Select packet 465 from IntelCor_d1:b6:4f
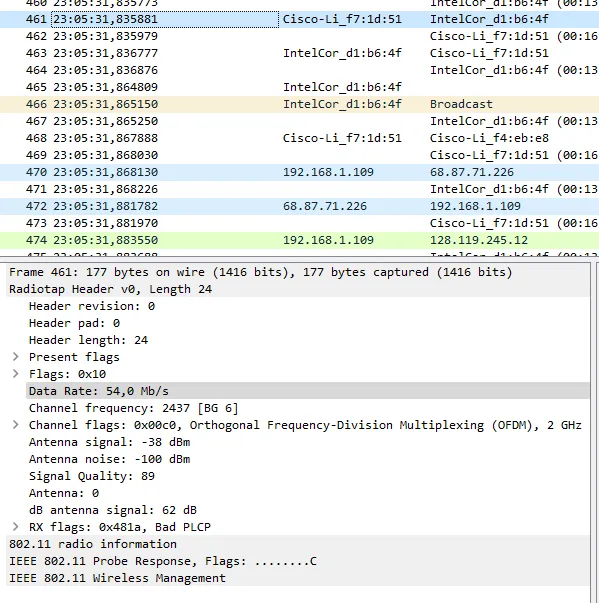The width and height of the screenshot is (599, 603). 300,87
